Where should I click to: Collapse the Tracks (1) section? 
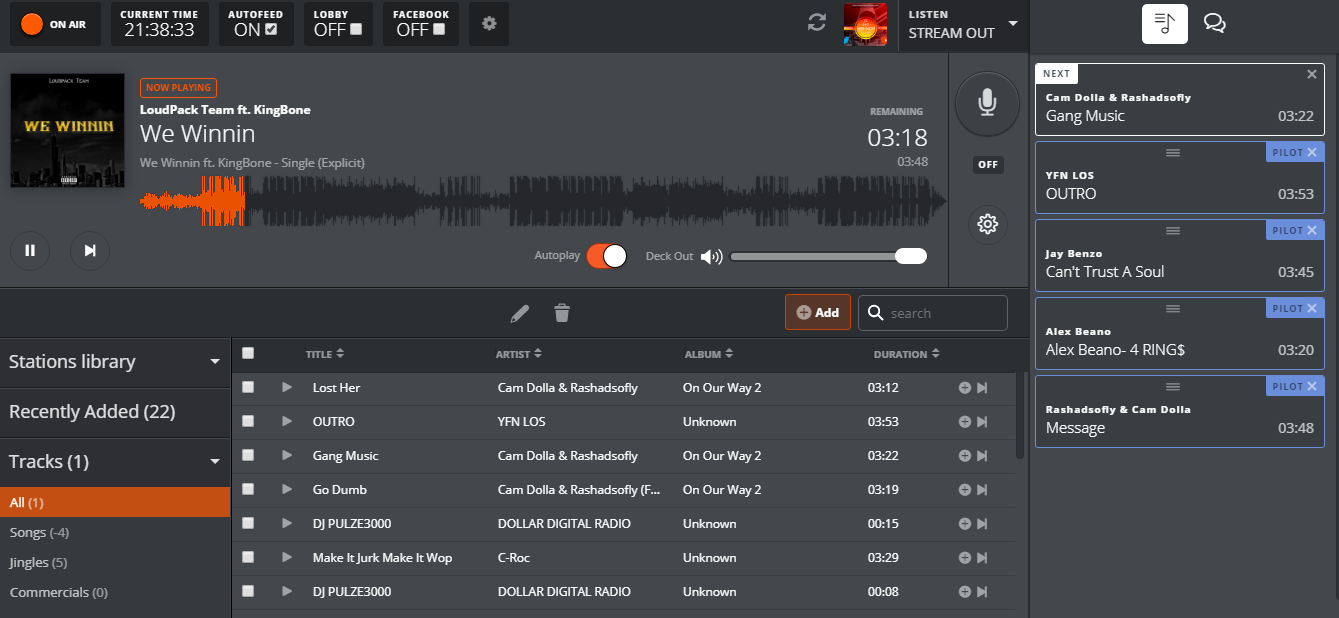115,462
